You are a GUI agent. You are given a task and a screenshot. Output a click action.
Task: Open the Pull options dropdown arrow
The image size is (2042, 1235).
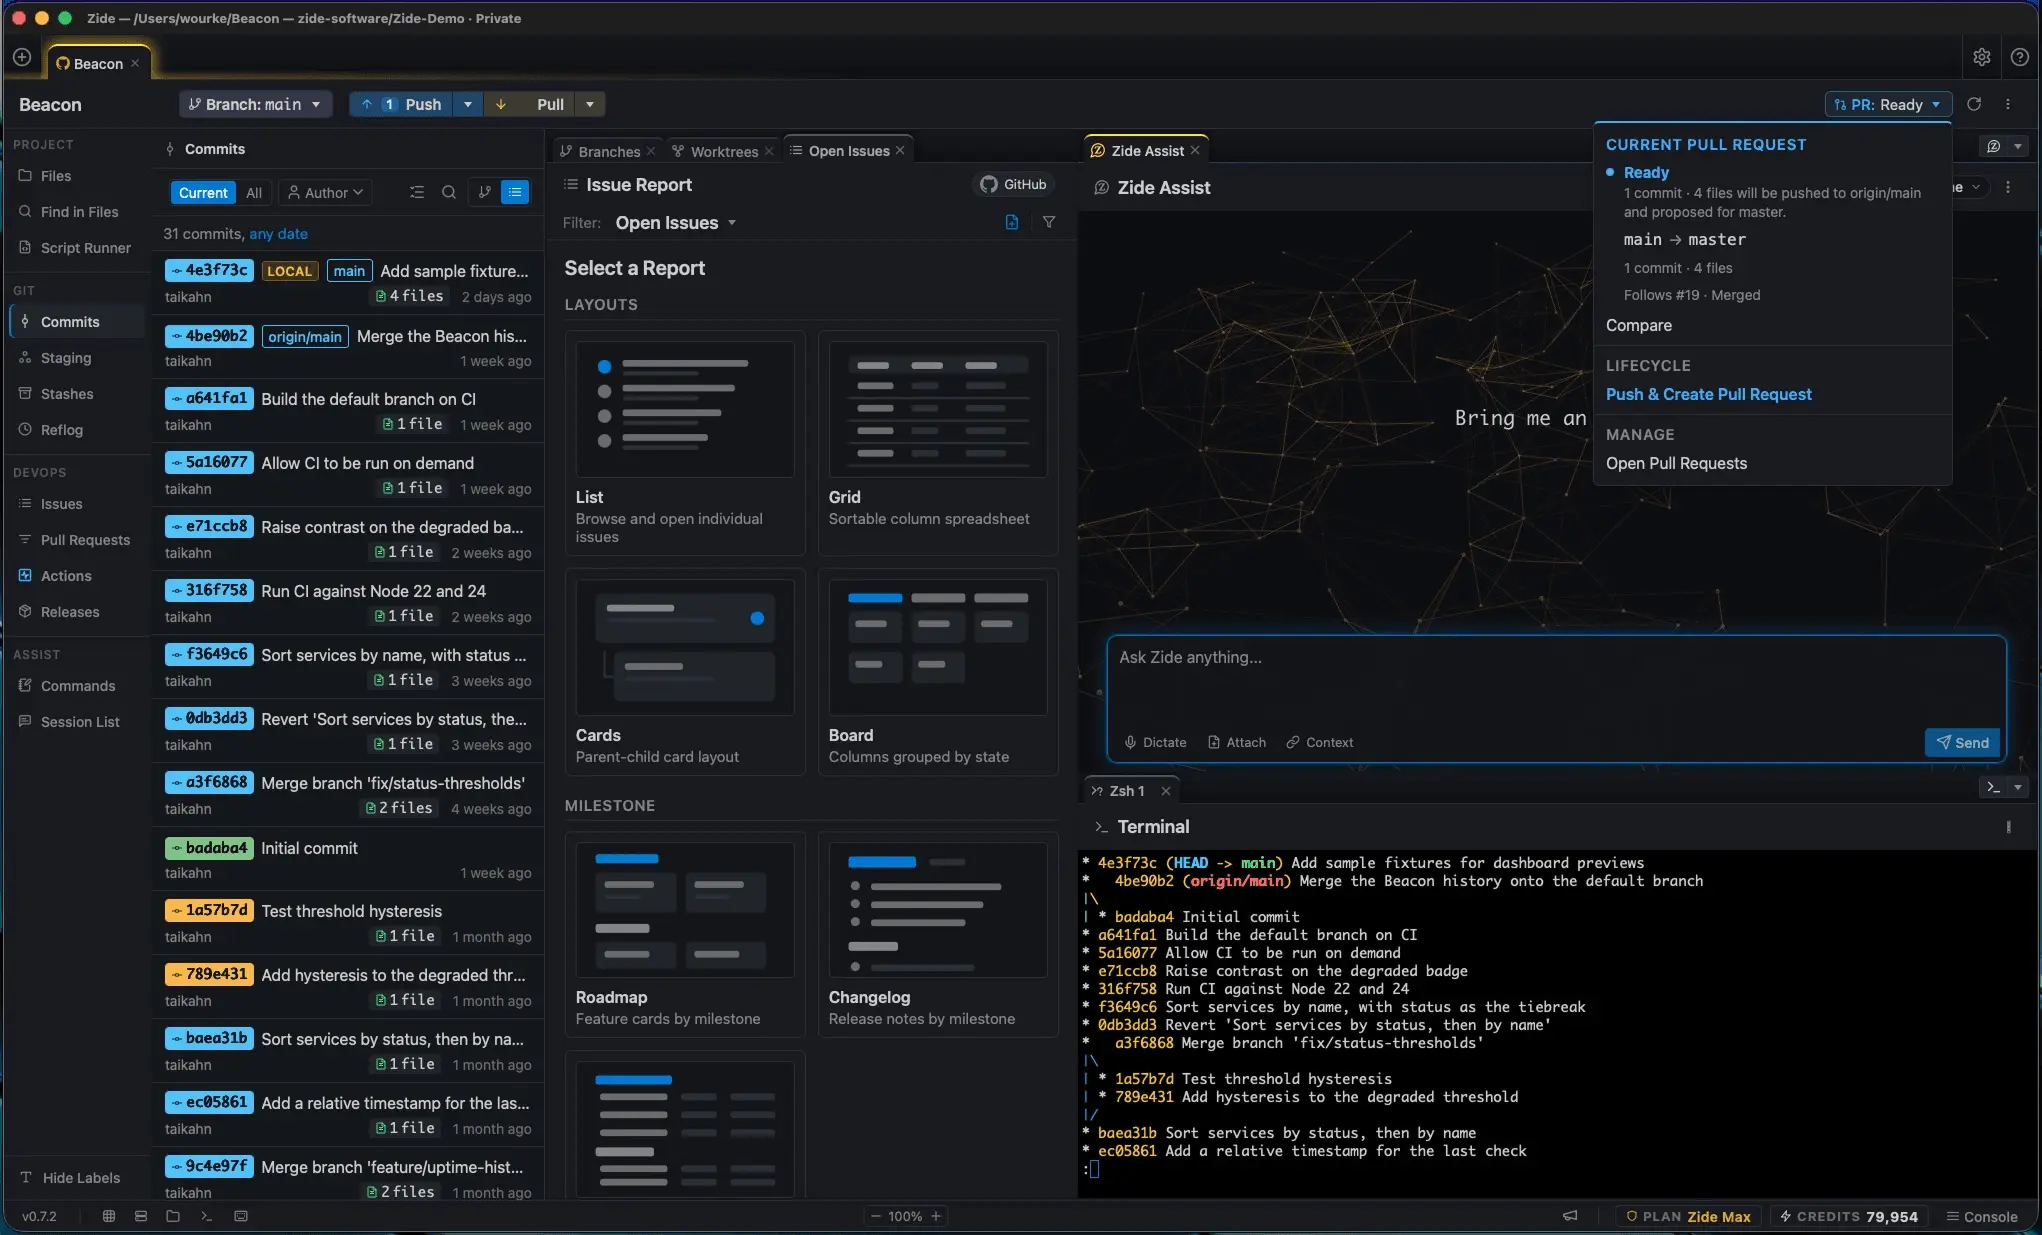[590, 104]
